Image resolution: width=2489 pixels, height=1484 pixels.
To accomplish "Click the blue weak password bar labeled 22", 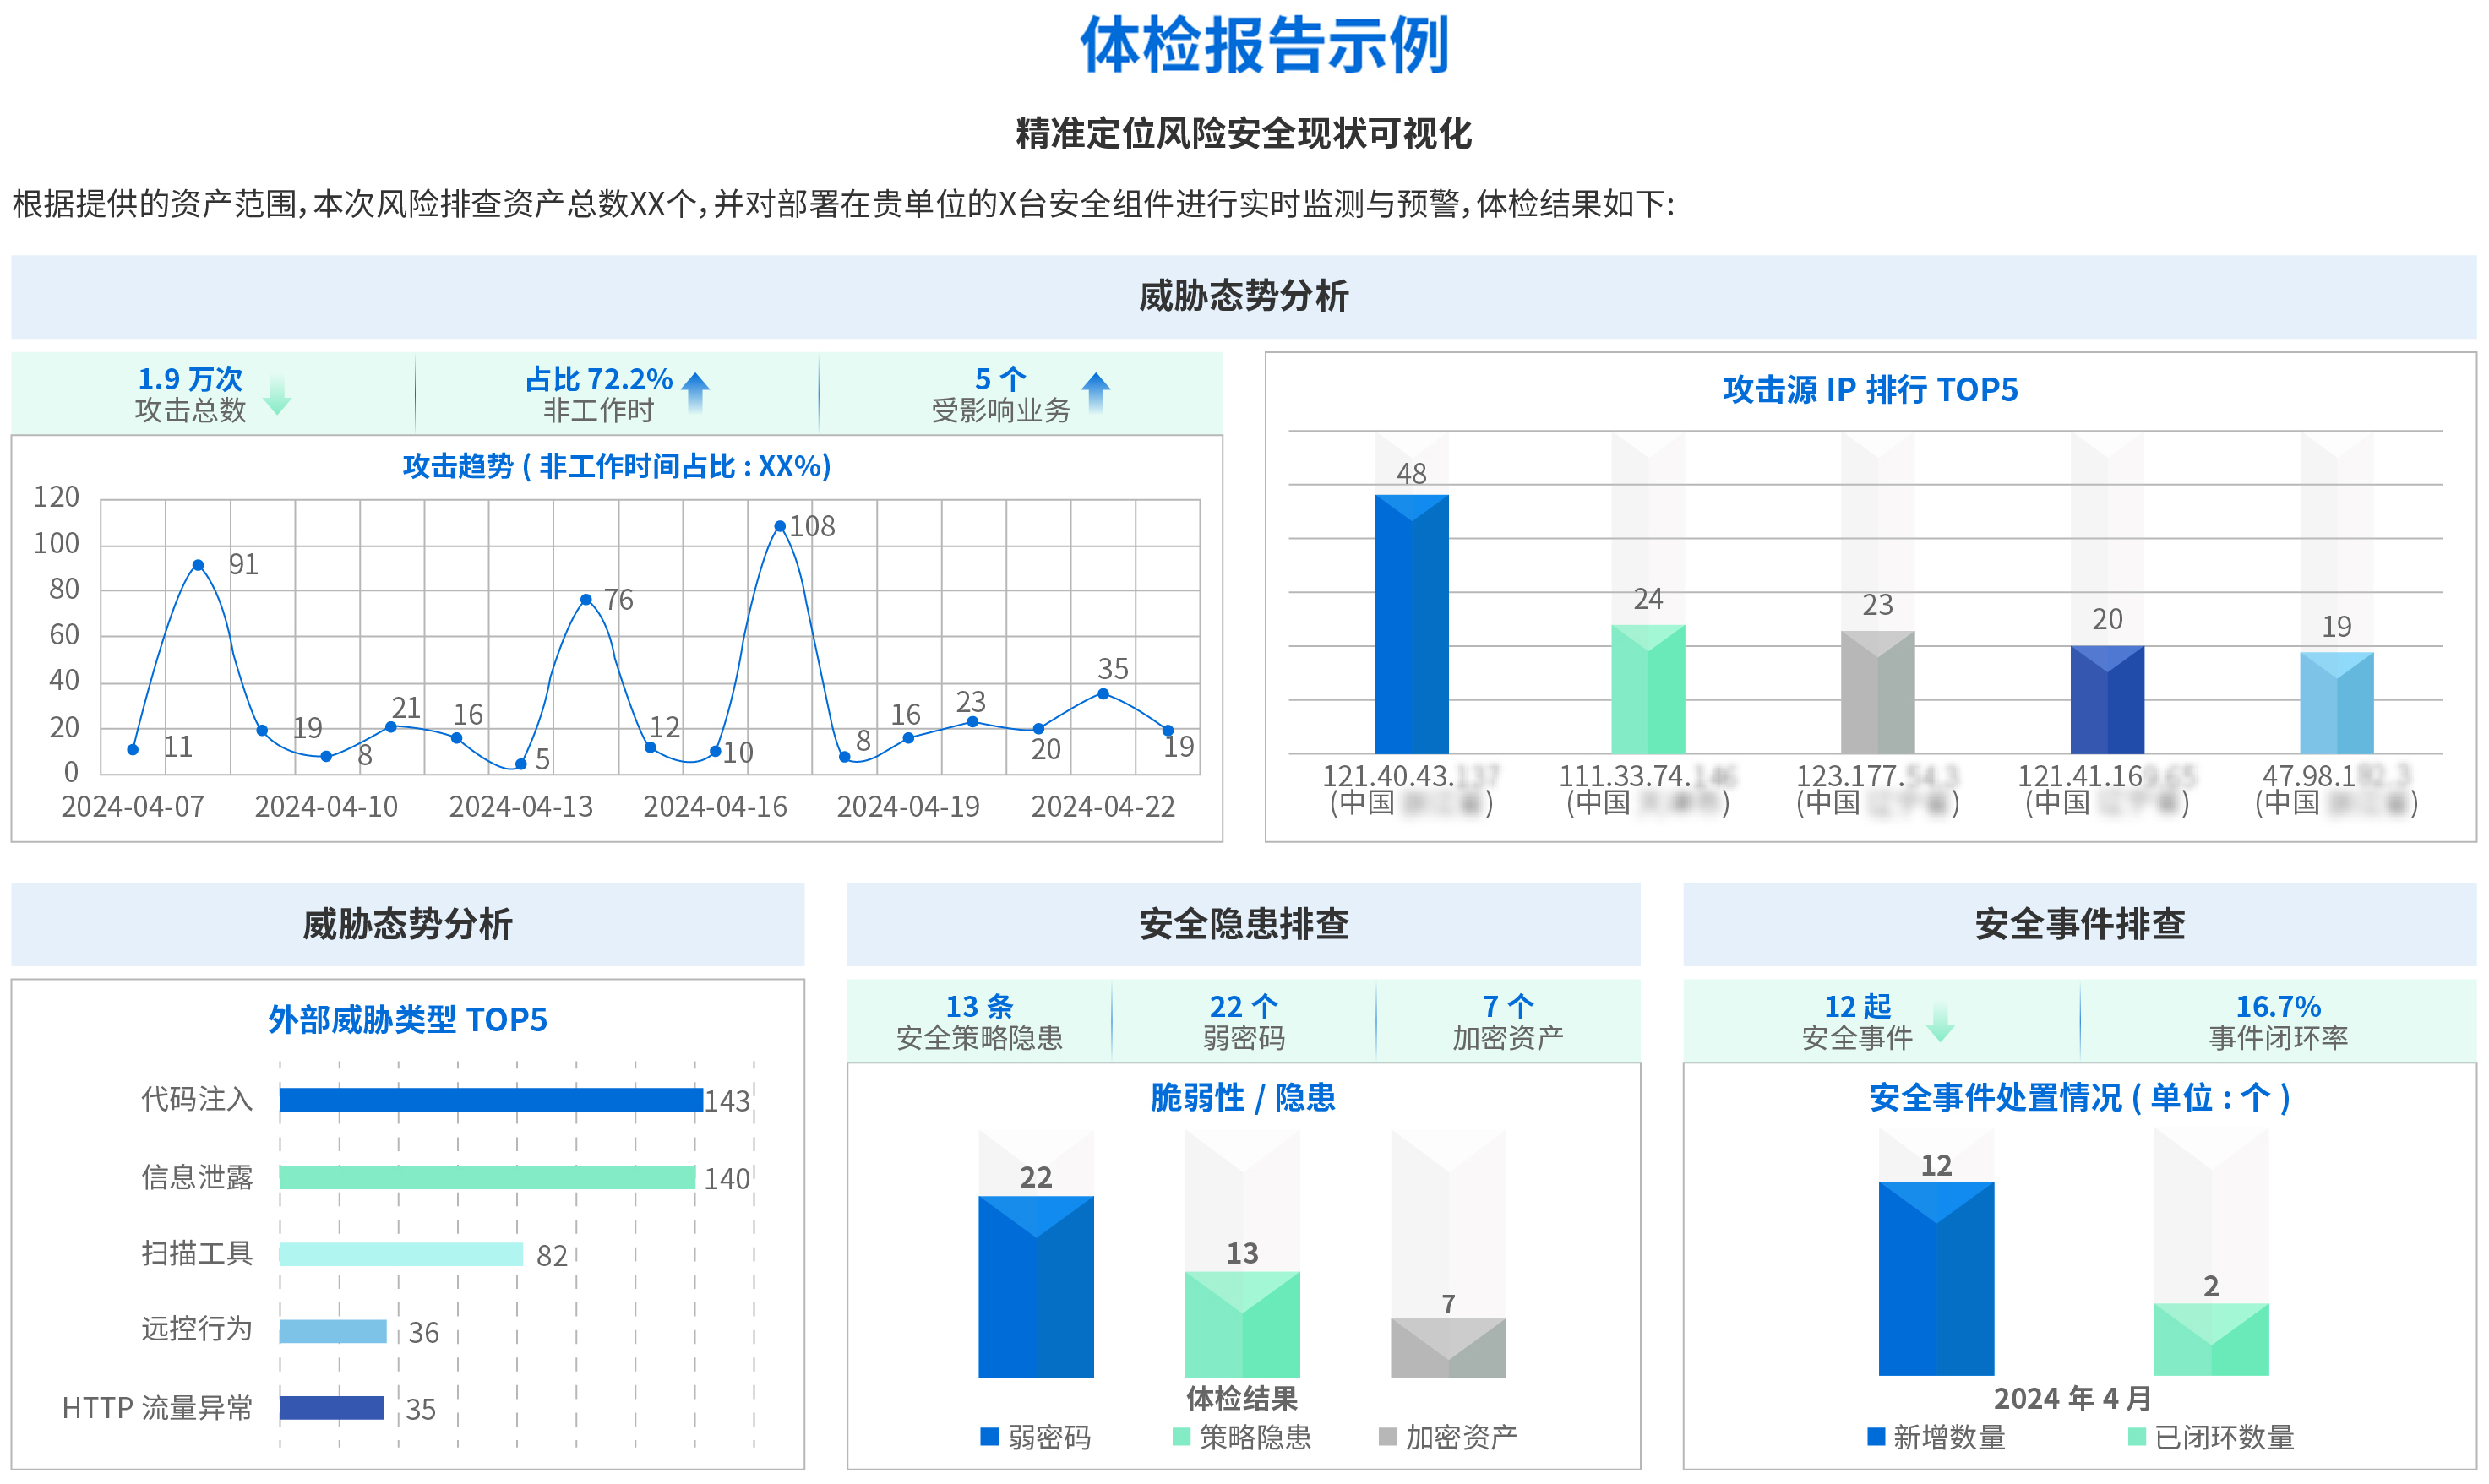I will (1036, 1287).
